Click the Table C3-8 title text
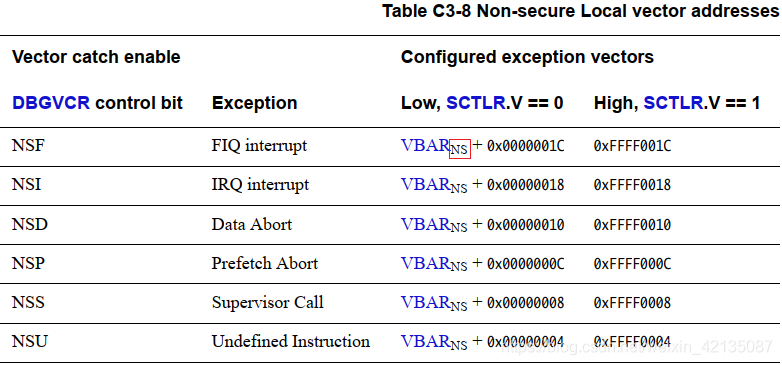The width and height of the screenshot is (782, 365). (x=581, y=11)
